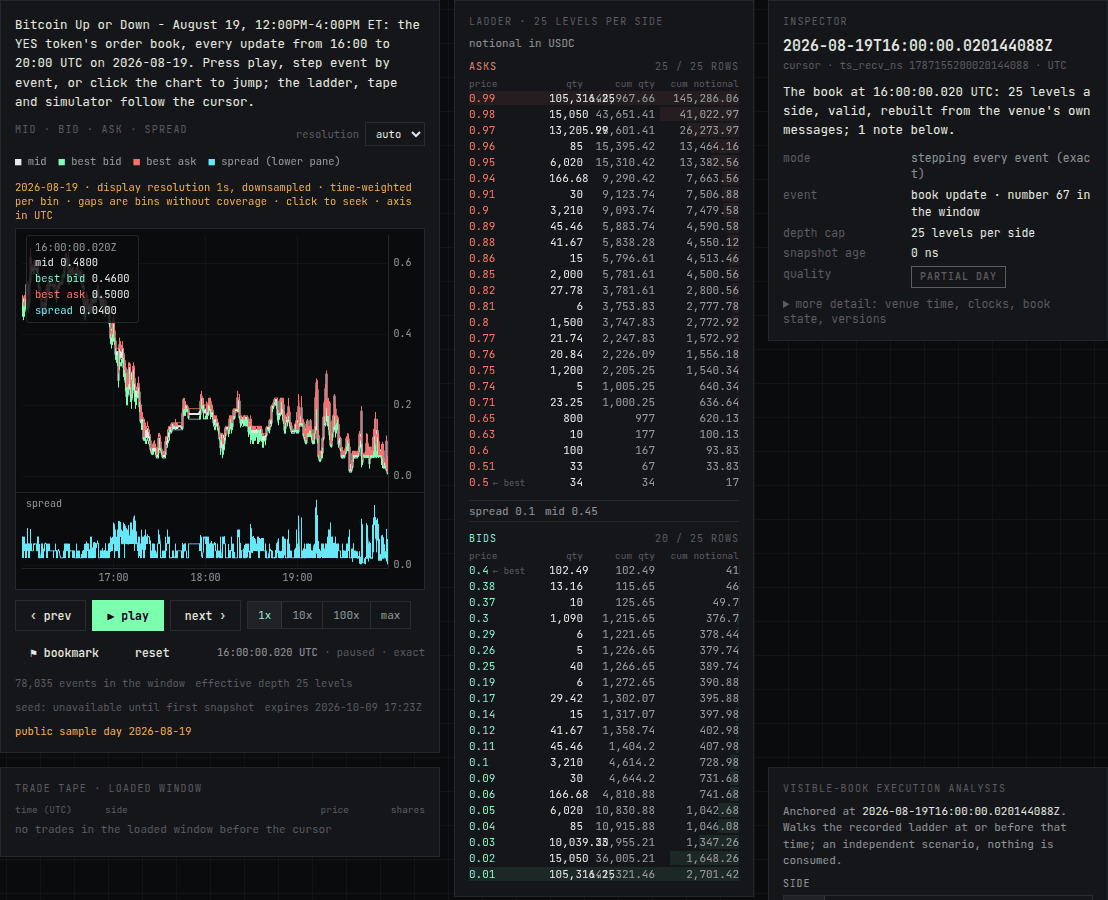Select the 0.05 bid price row

[603, 810]
